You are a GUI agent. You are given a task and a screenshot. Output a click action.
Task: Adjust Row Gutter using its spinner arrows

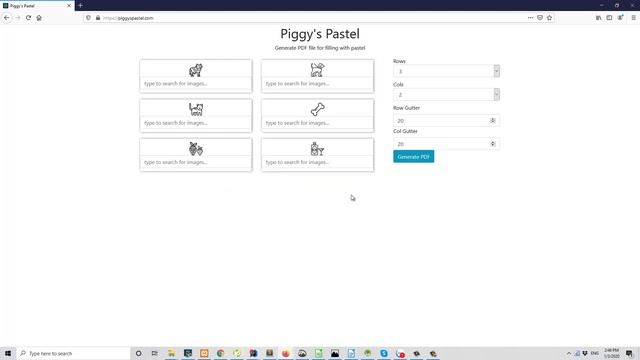493,120
